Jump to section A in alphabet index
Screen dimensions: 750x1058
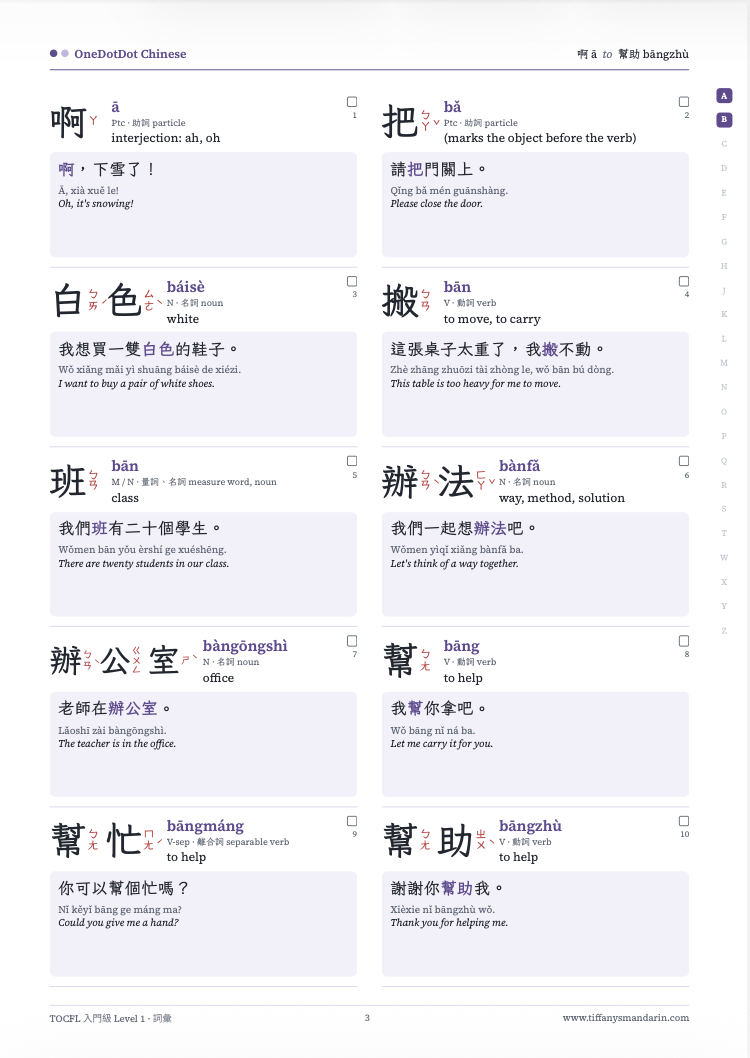tap(724, 96)
